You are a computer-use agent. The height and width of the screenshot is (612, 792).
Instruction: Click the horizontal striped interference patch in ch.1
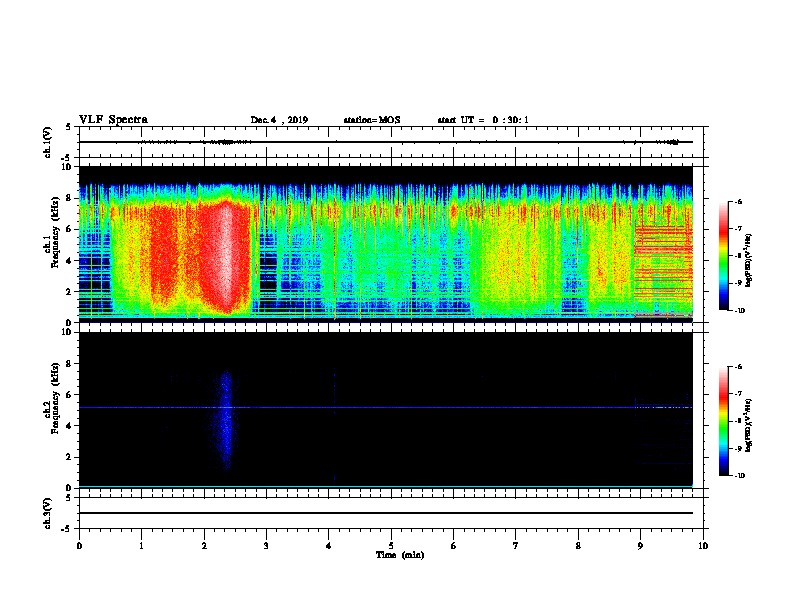click(663, 270)
